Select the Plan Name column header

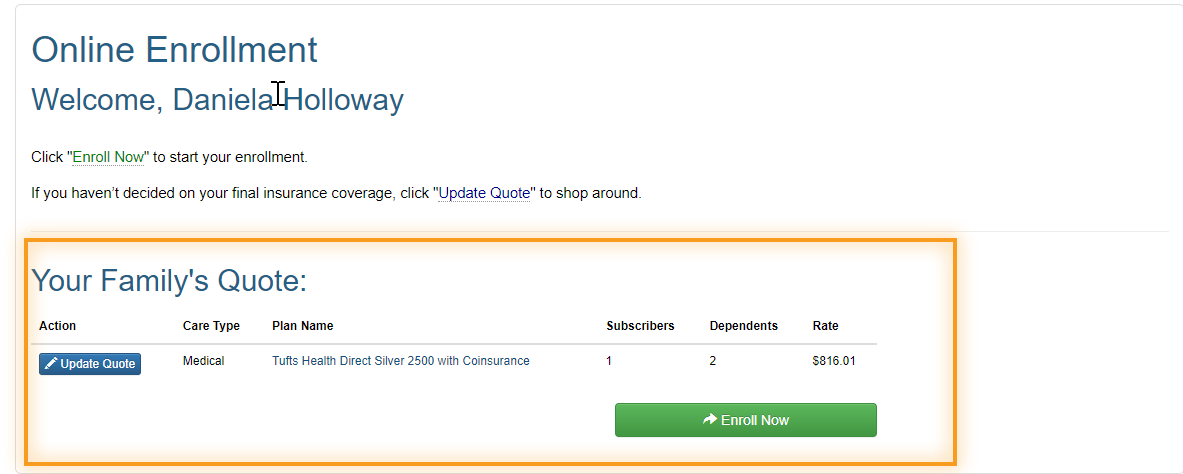[303, 326]
